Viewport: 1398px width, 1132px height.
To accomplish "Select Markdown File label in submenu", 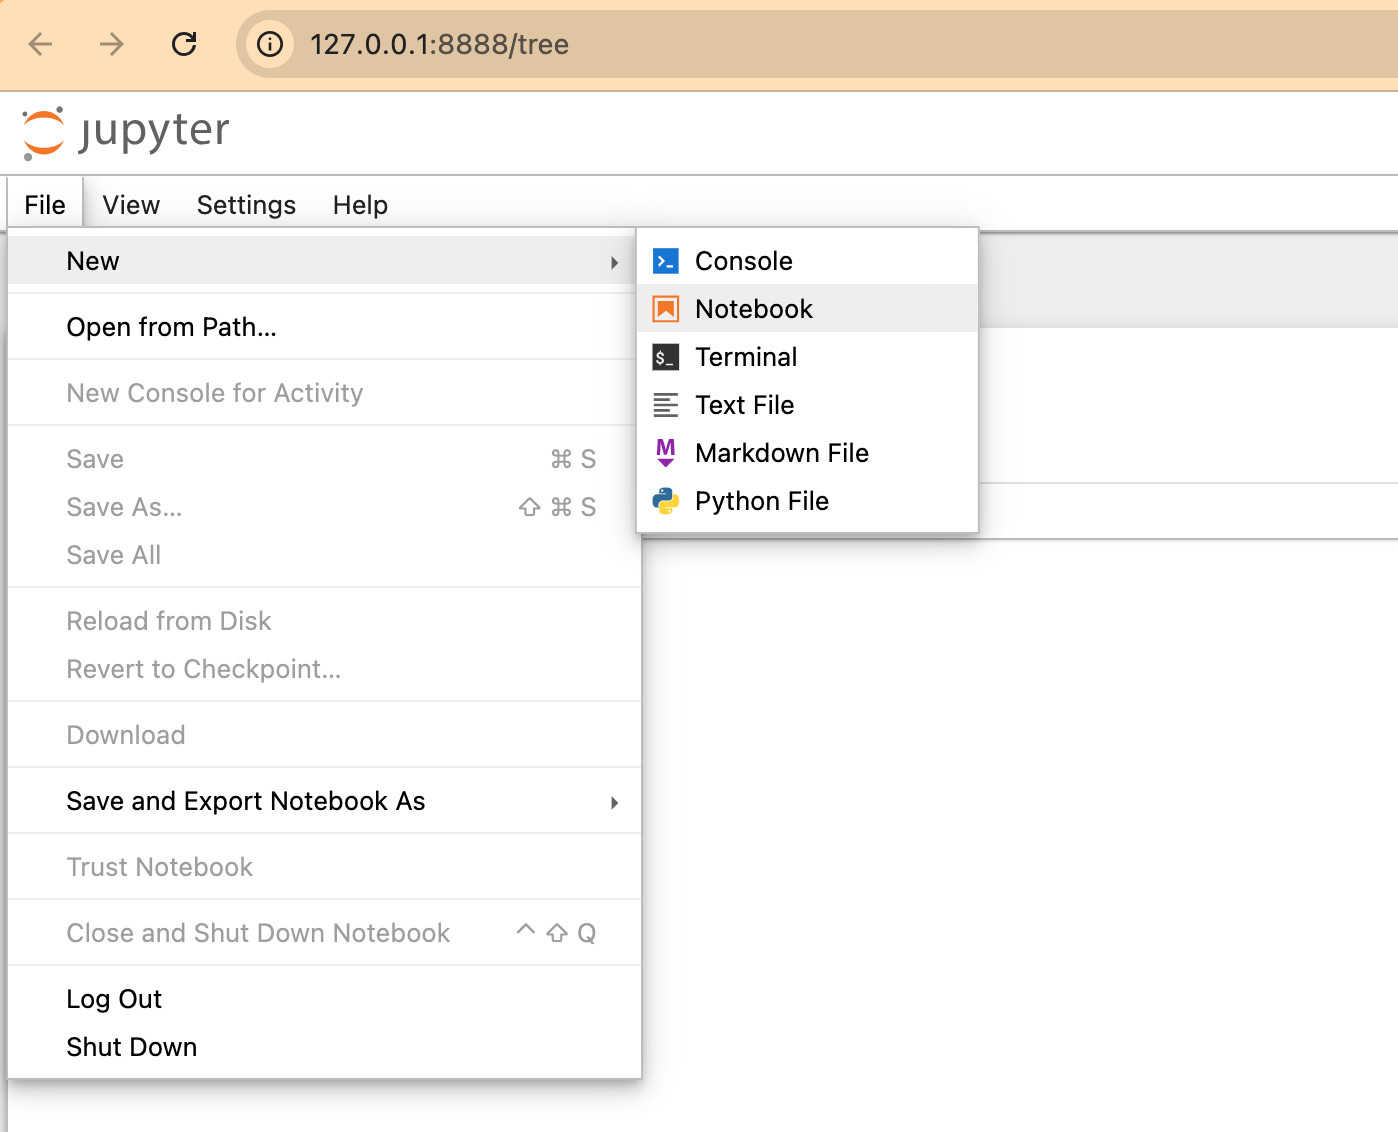I will click(782, 453).
